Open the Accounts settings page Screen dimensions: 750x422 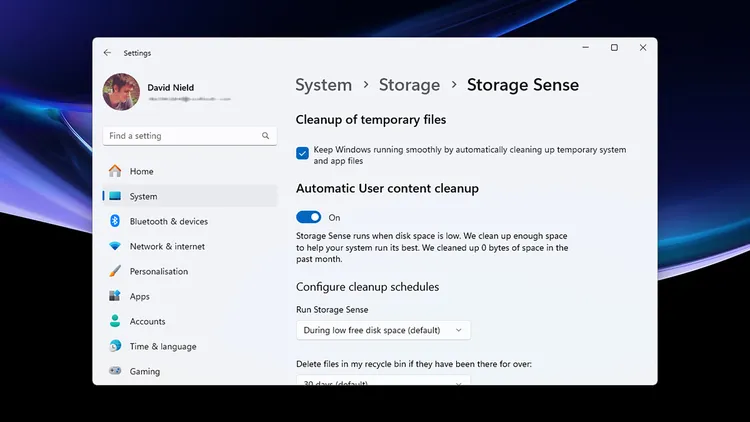pyautogui.click(x=147, y=321)
